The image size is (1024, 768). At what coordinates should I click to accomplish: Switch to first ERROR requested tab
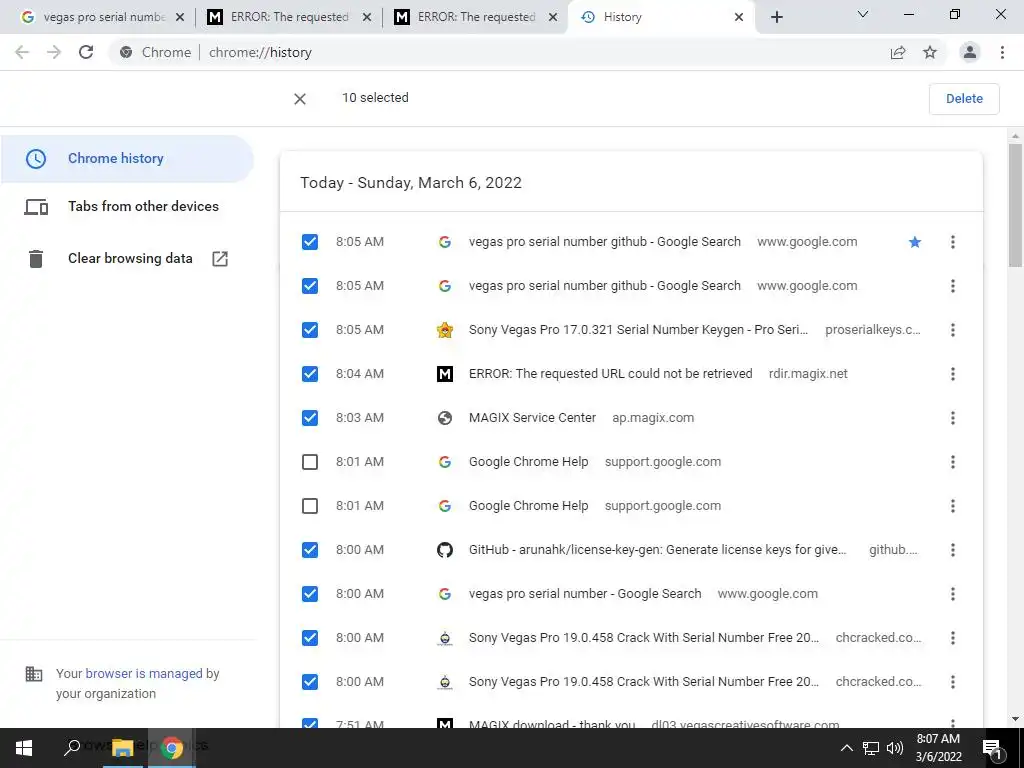pyautogui.click(x=289, y=17)
